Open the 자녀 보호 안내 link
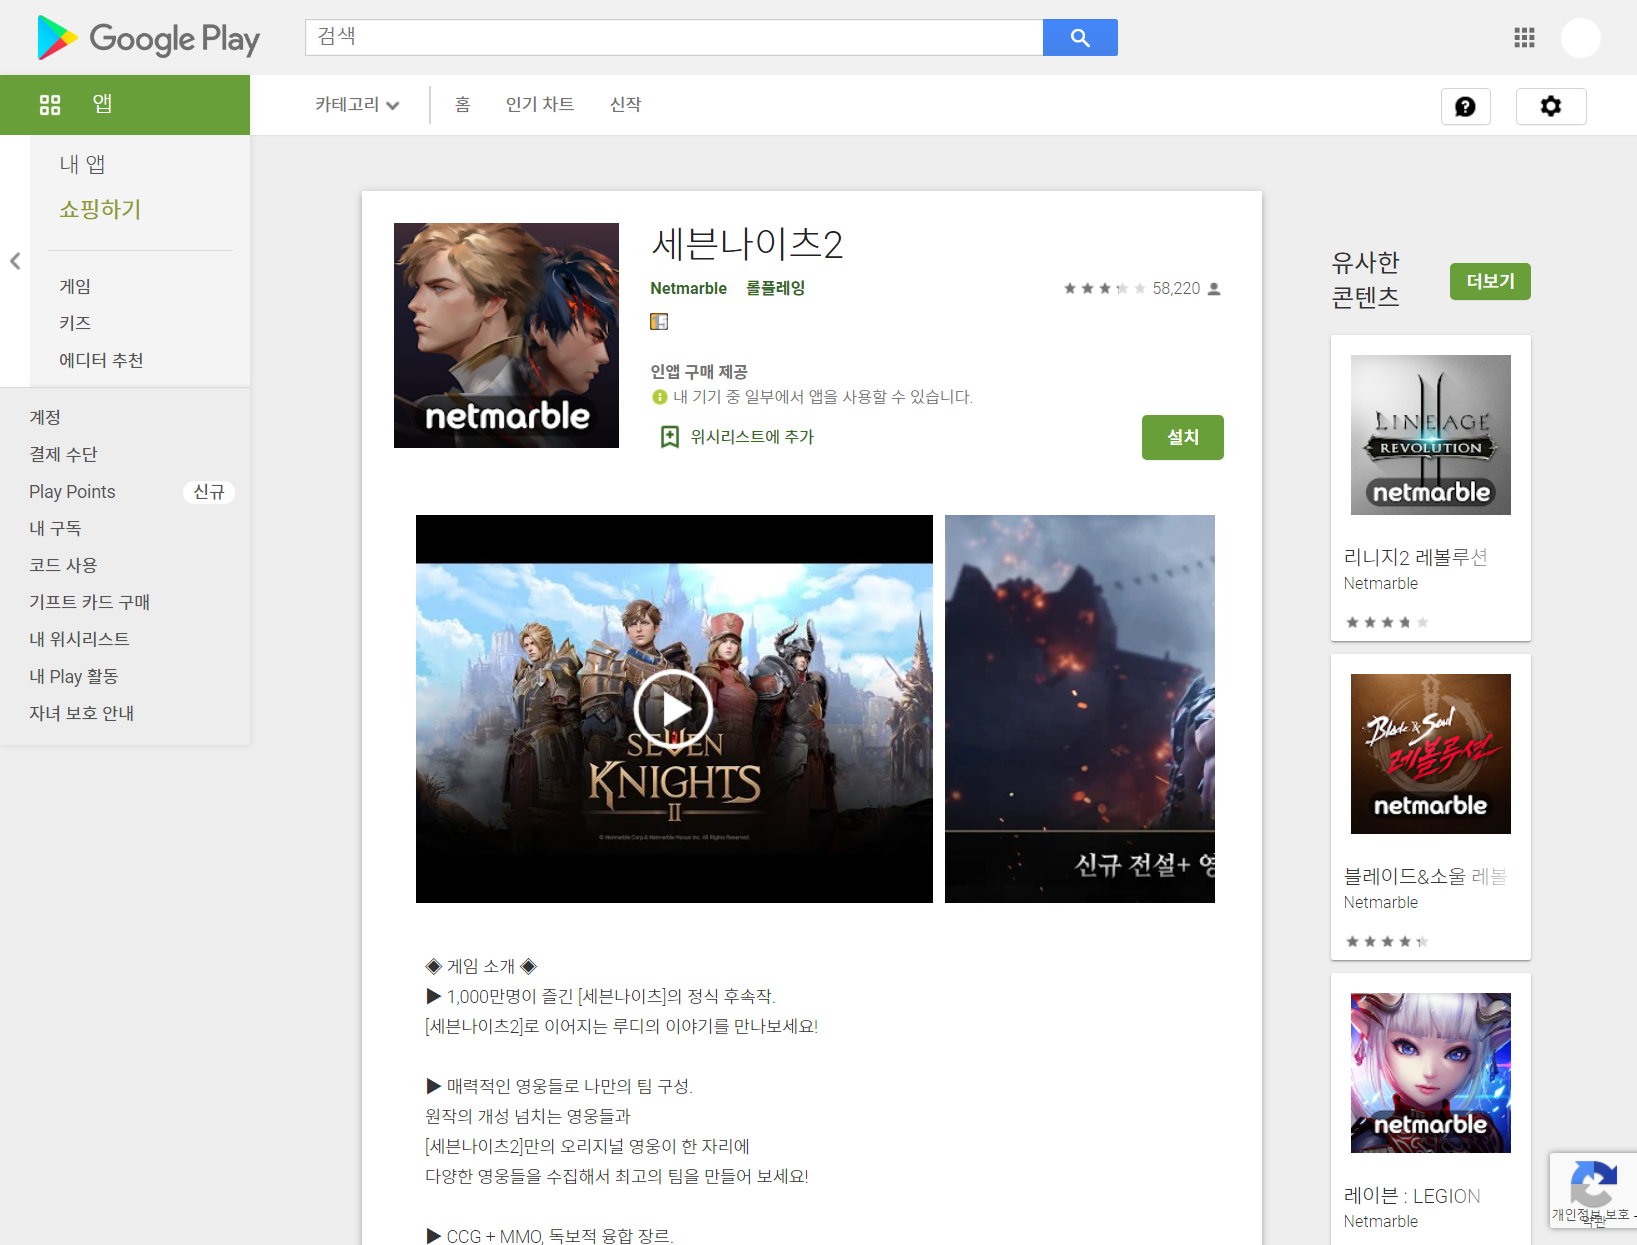 [81, 713]
